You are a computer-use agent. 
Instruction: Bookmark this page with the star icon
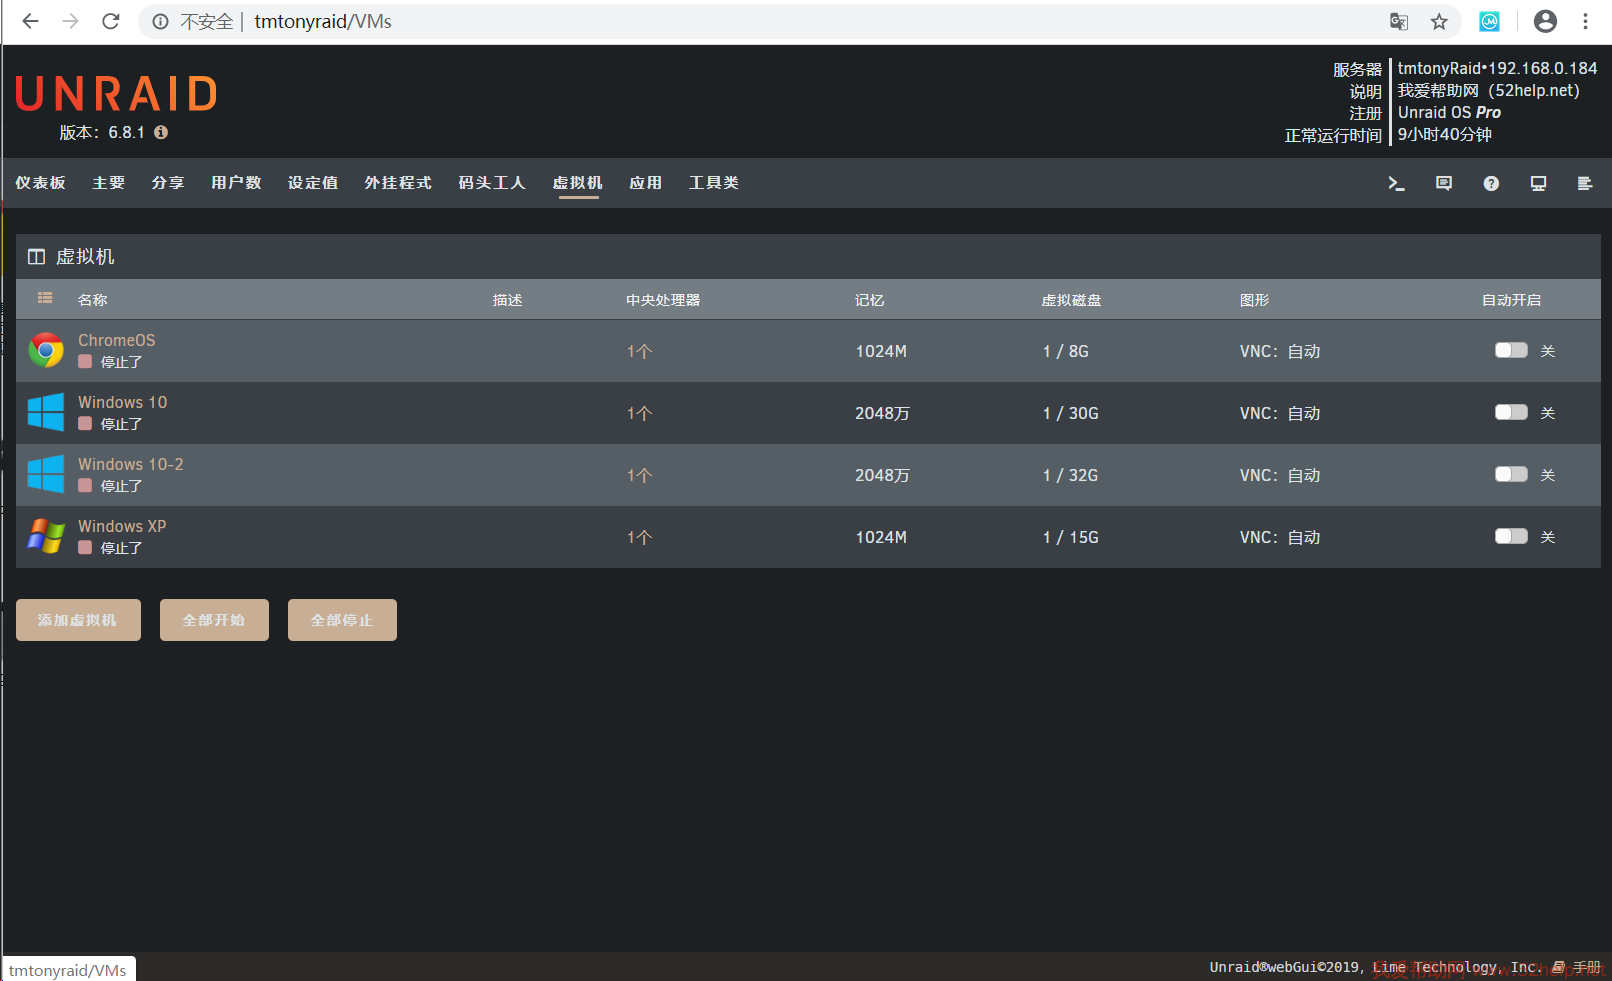tap(1439, 22)
